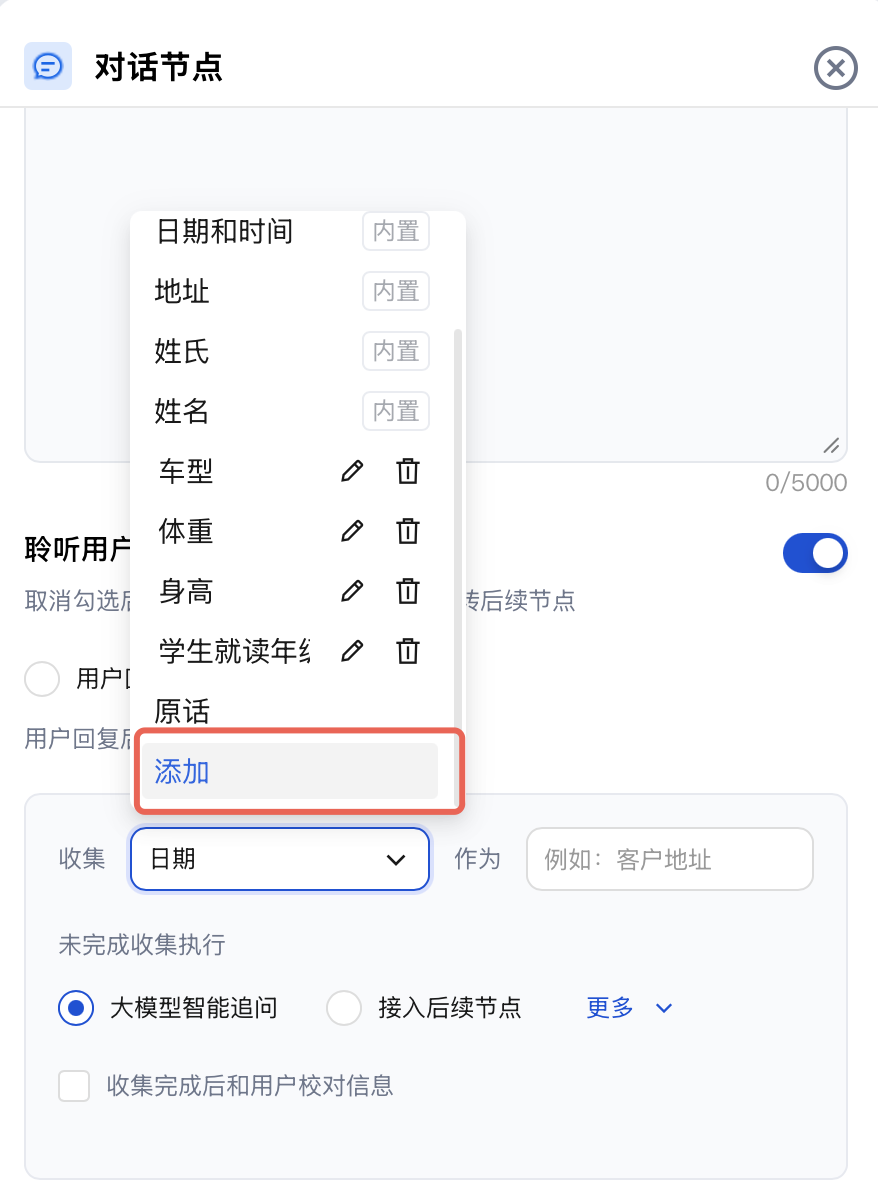Expand the 更多 options chevron
The width and height of the screenshot is (878, 1204).
pyautogui.click(x=663, y=1008)
